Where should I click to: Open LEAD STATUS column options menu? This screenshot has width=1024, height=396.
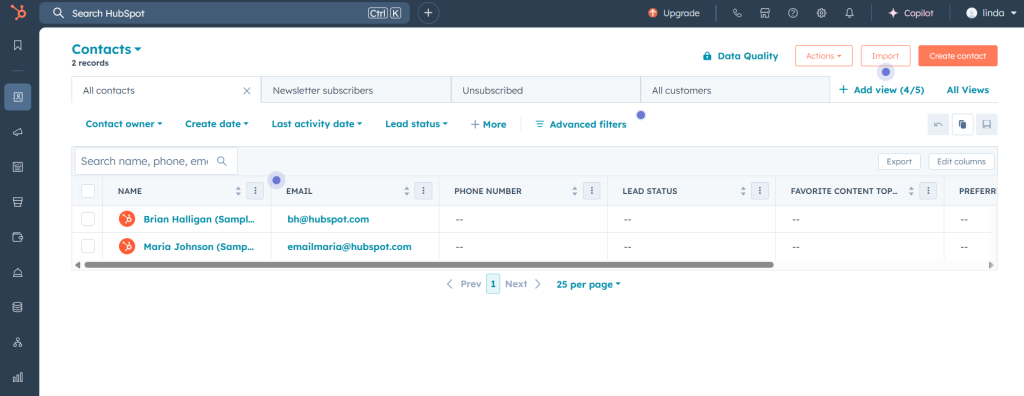click(x=760, y=191)
